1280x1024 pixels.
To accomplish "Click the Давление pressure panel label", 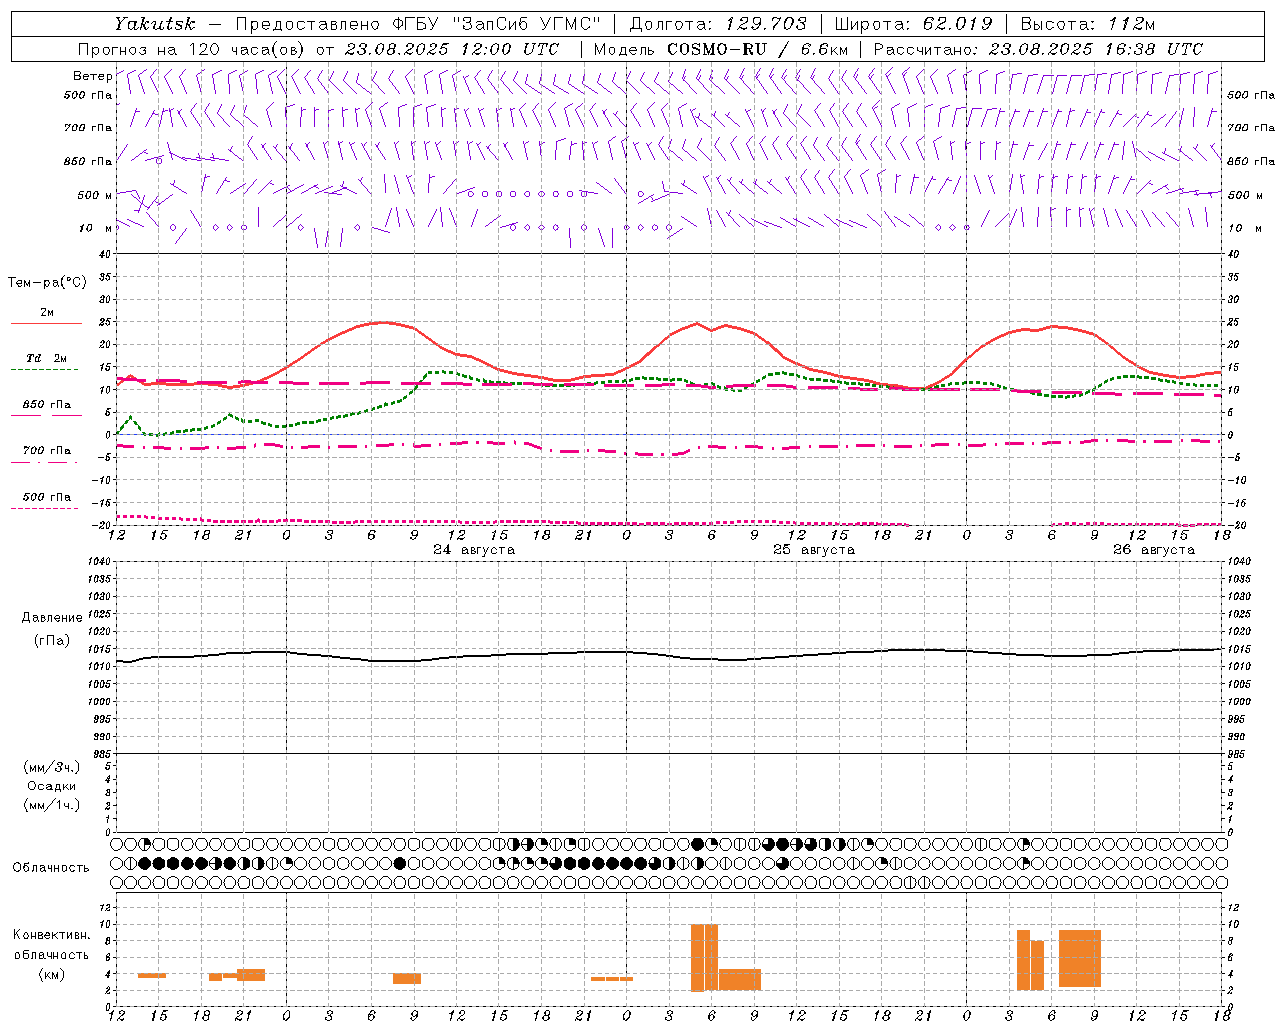I will pyautogui.click(x=52, y=618).
